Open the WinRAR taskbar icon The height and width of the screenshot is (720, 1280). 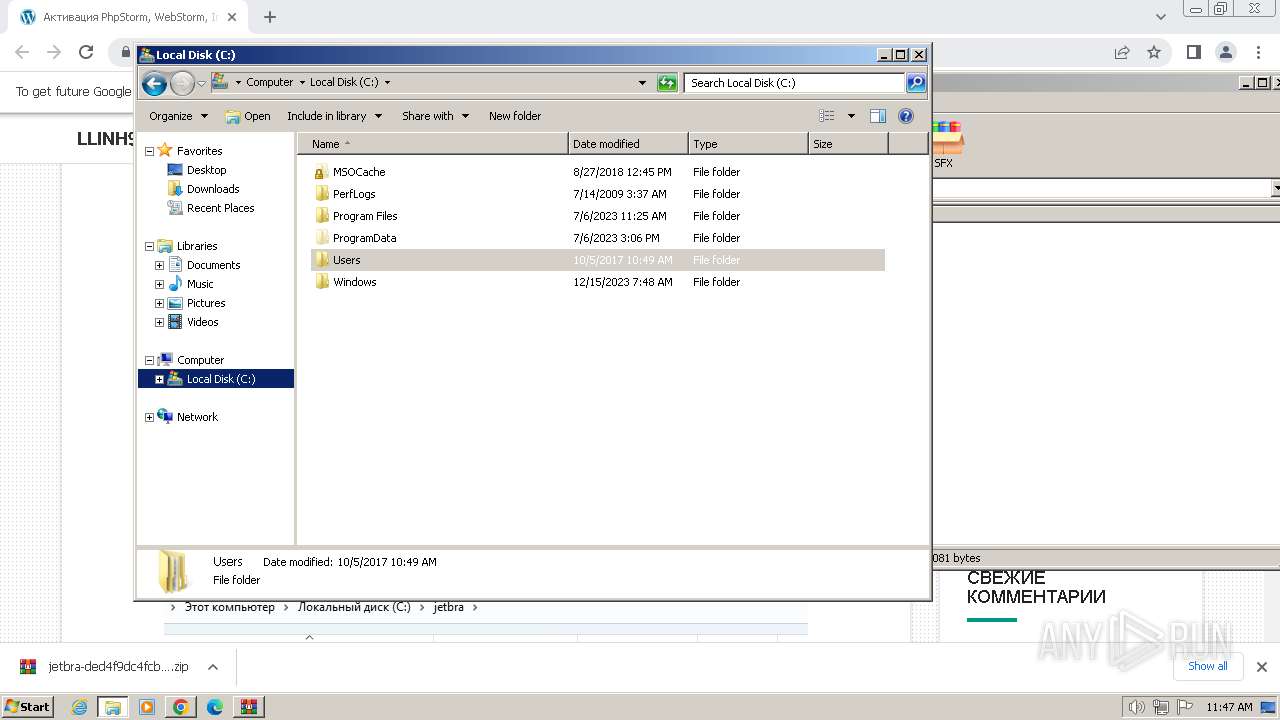pyautogui.click(x=248, y=707)
